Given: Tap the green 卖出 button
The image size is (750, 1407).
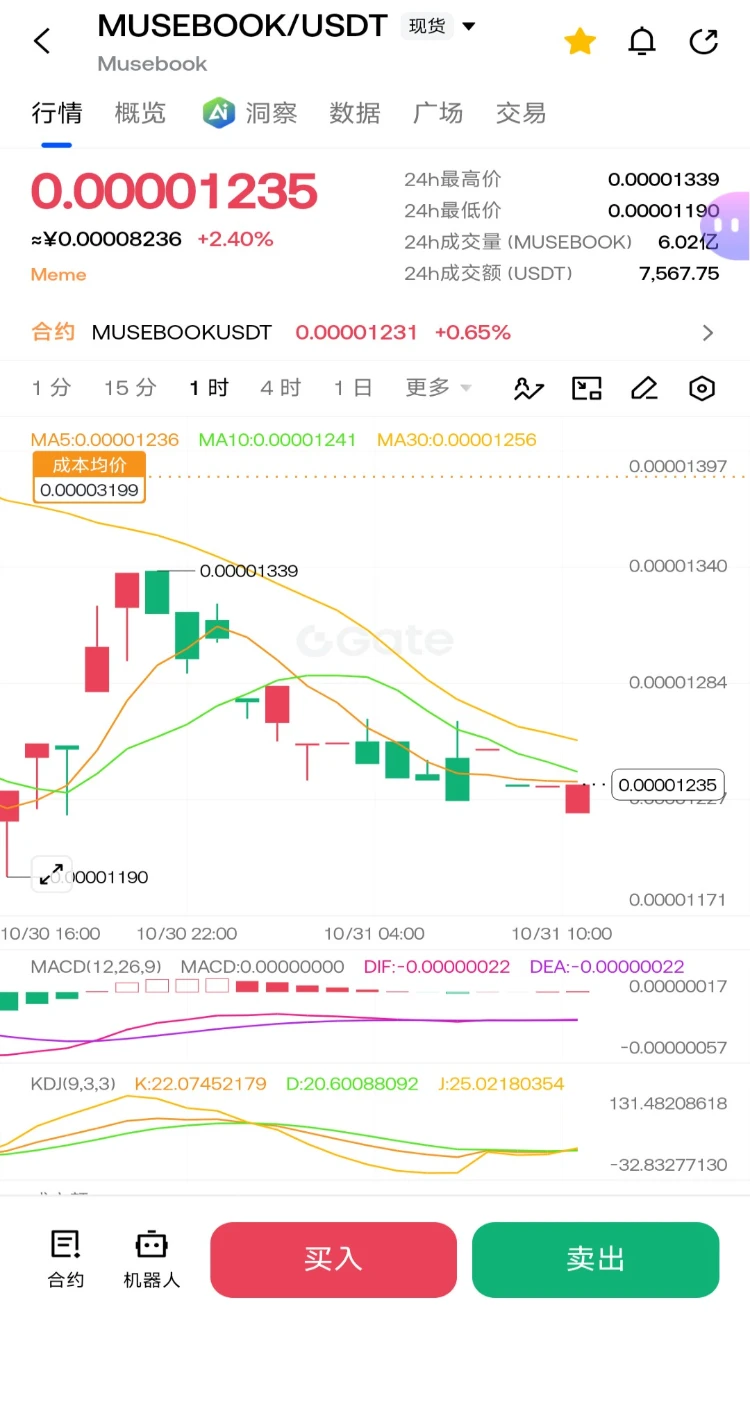Looking at the screenshot, I should pyautogui.click(x=595, y=1260).
